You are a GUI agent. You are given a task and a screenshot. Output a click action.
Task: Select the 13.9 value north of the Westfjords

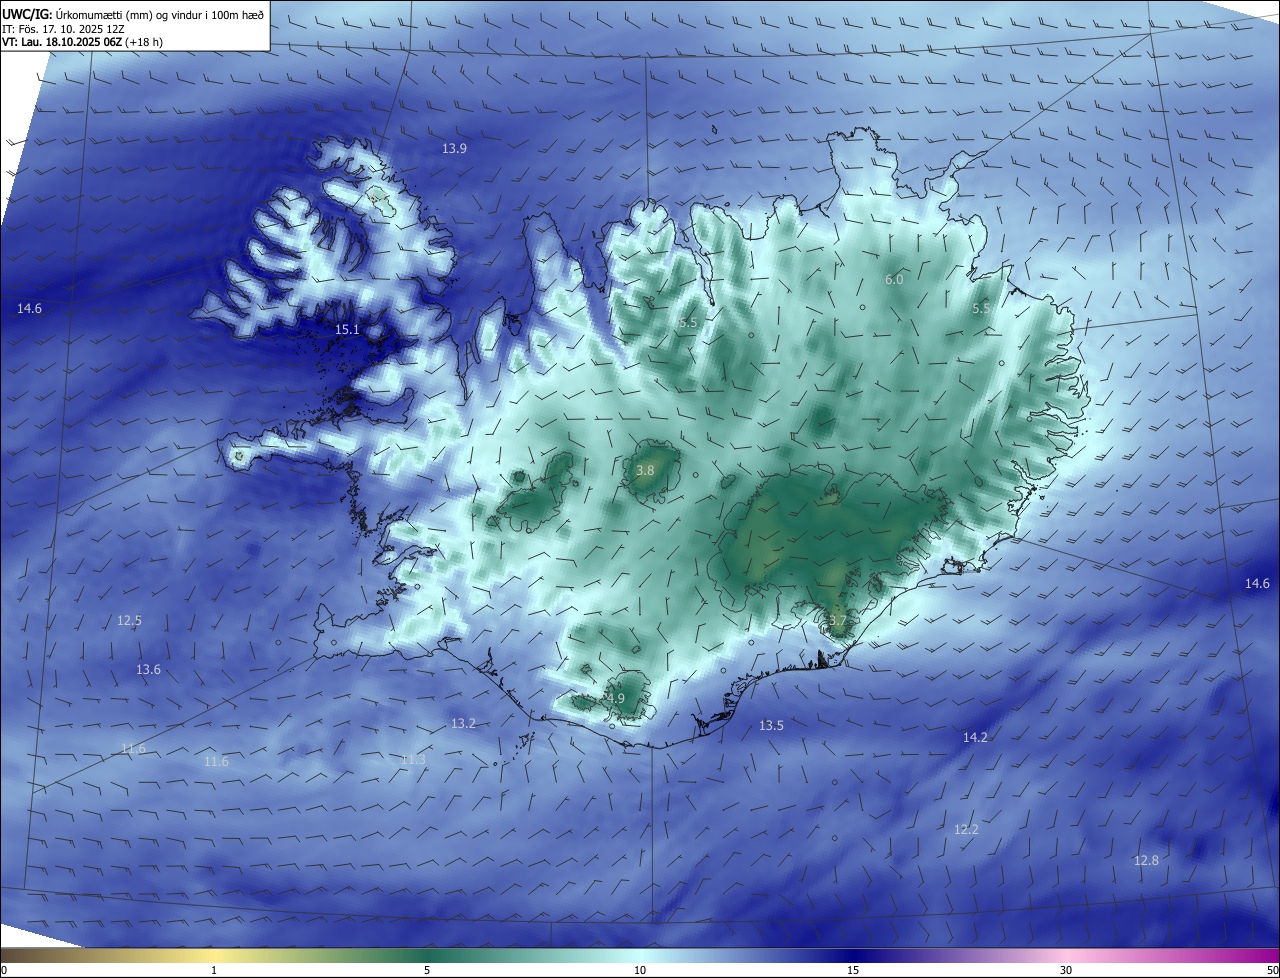tap(454, 148)
